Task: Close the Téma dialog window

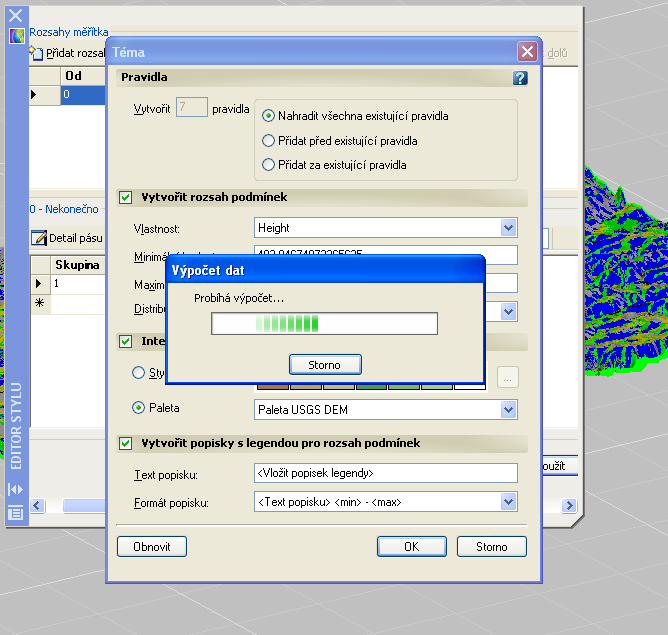Action: click(x=527, y=51)
